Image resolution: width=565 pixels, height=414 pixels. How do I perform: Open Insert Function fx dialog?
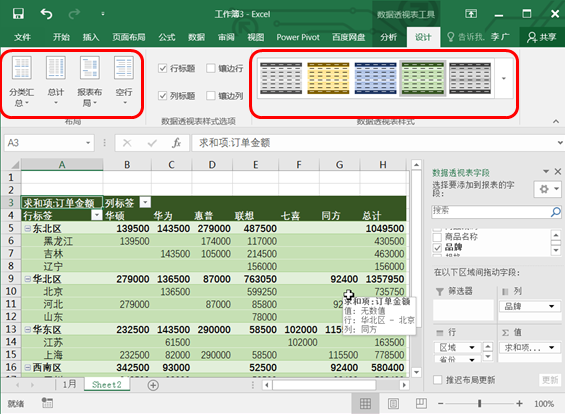tap(176, 143)
